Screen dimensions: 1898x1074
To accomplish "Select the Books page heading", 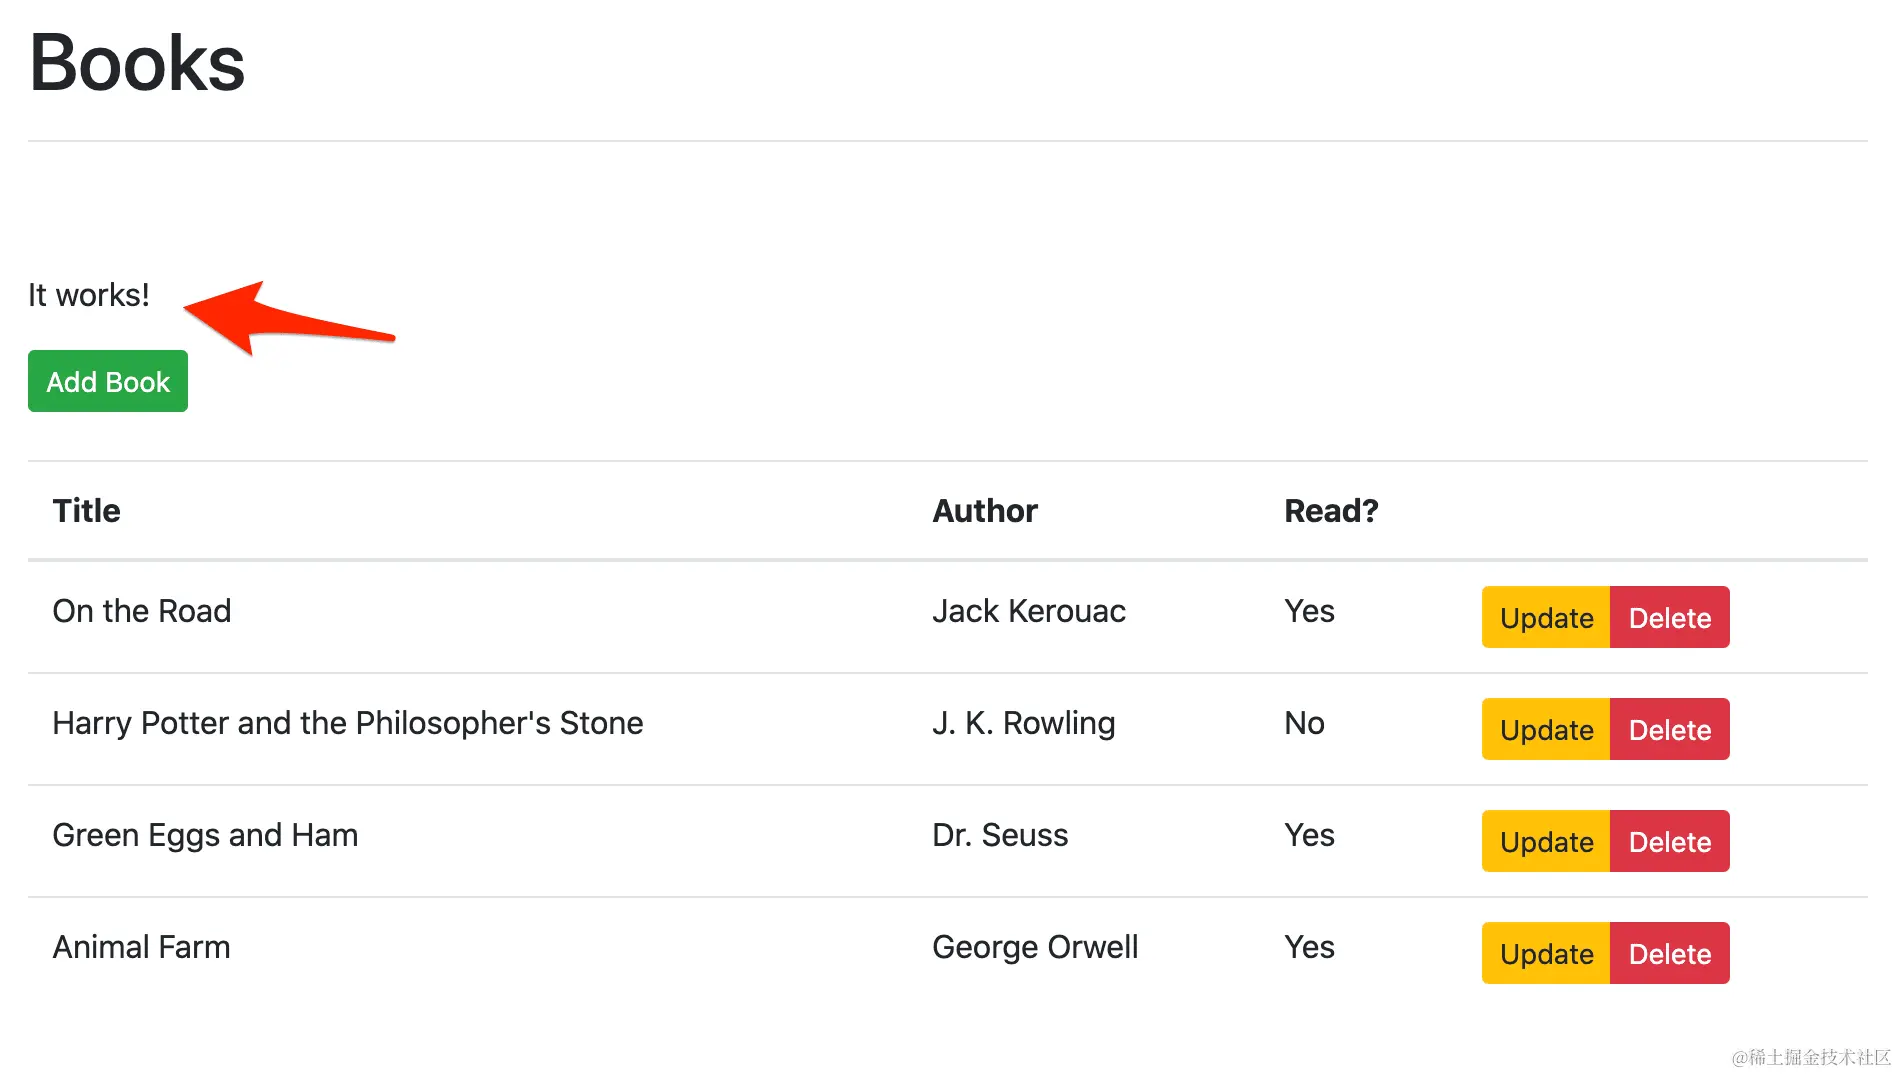I will 137,63.
